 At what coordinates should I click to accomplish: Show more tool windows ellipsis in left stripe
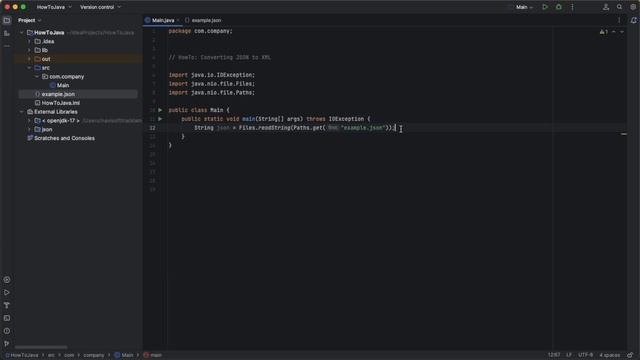tap(7, 46)
